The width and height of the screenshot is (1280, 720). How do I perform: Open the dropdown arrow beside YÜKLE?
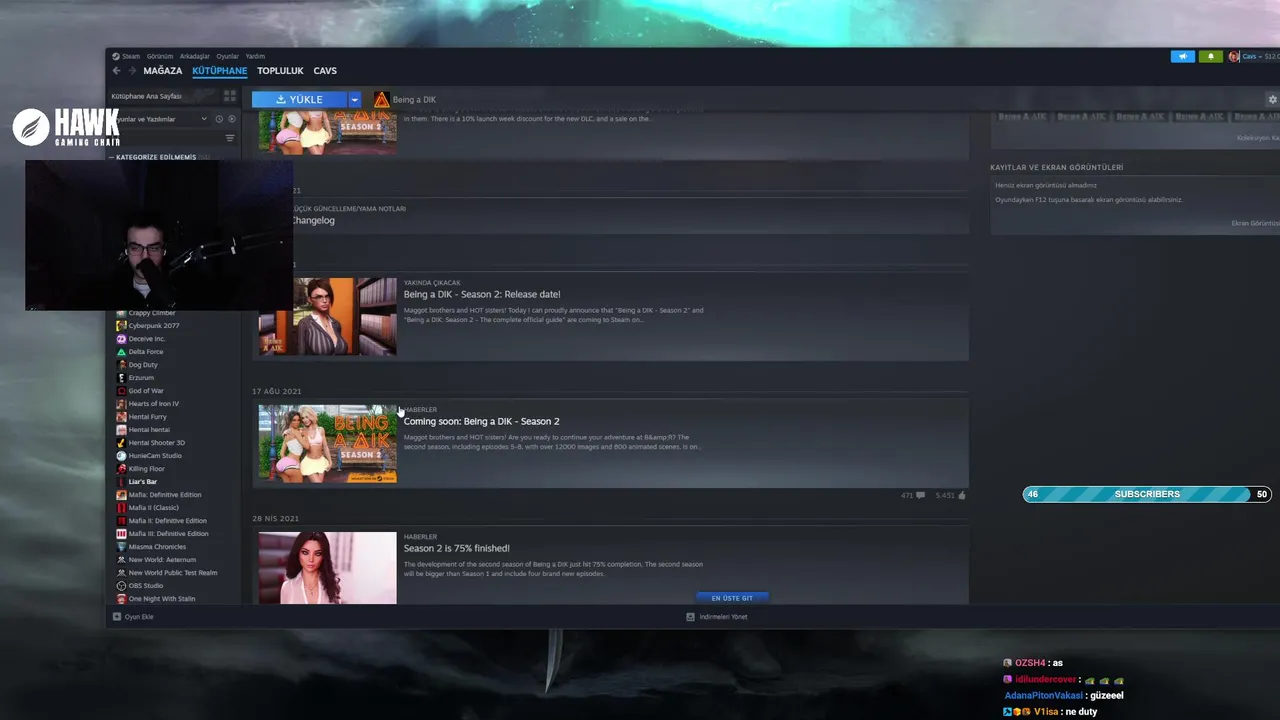pos(354,99)
